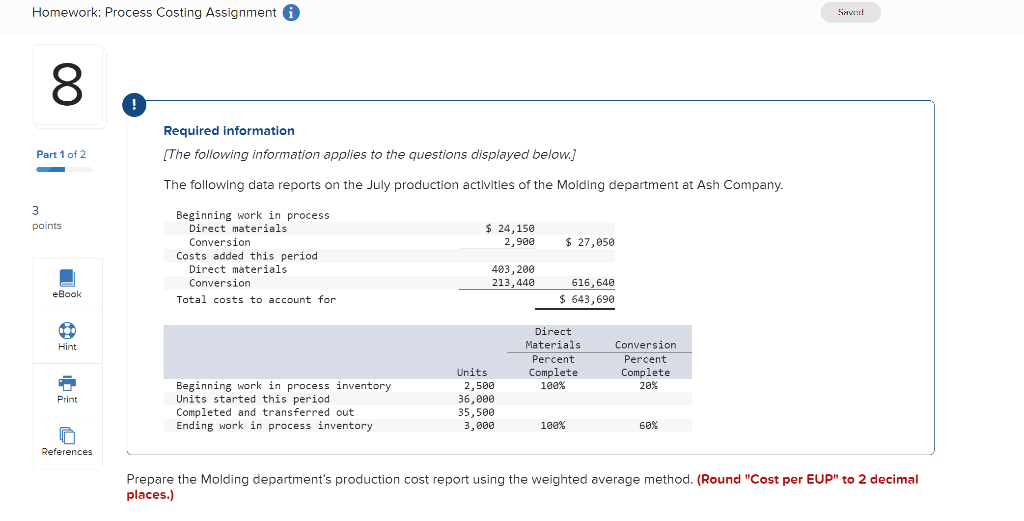This screenshot has width=1024, height=521.
Task: Click the Direct Materials column header
Action: pos(553,338)
